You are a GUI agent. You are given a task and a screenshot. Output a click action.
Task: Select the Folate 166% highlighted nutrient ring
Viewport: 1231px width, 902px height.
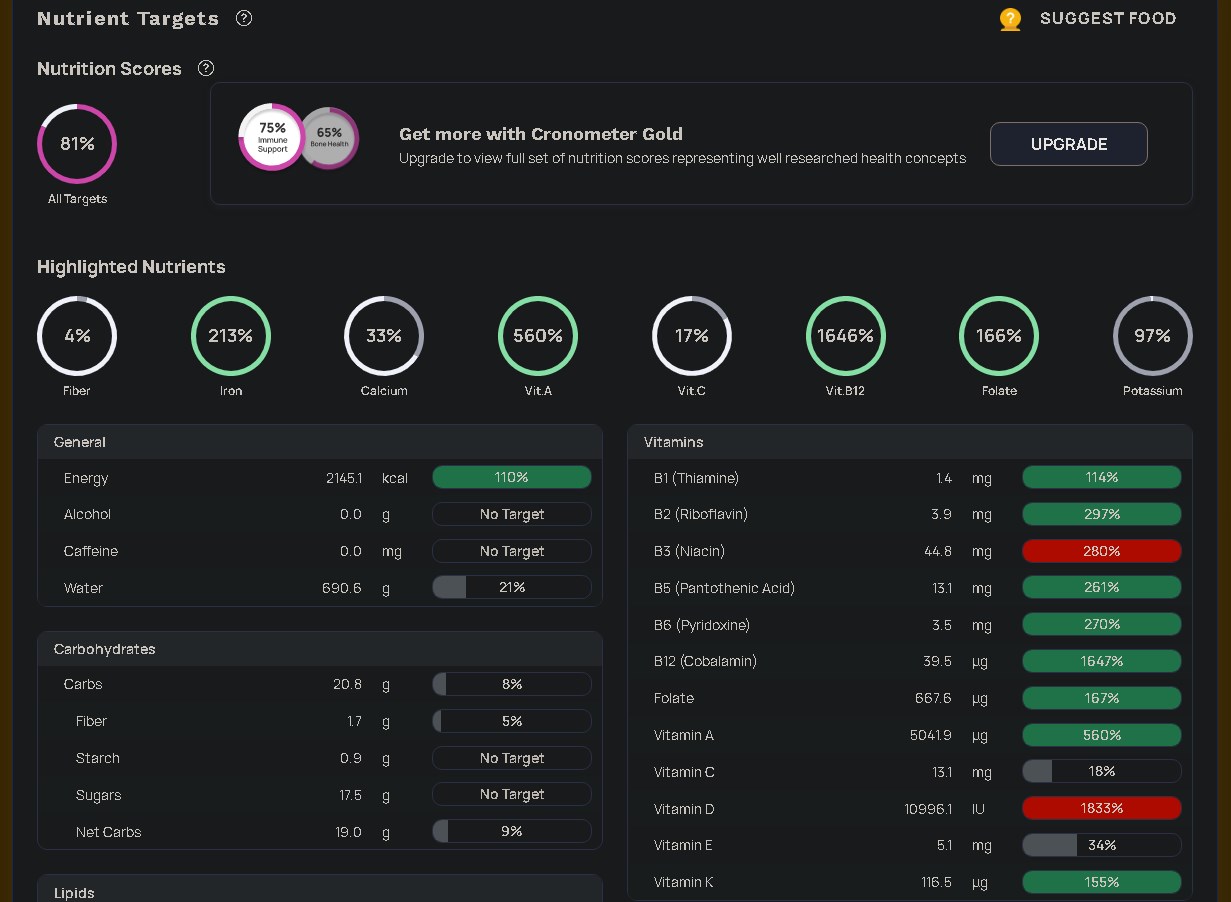(999, 336)
